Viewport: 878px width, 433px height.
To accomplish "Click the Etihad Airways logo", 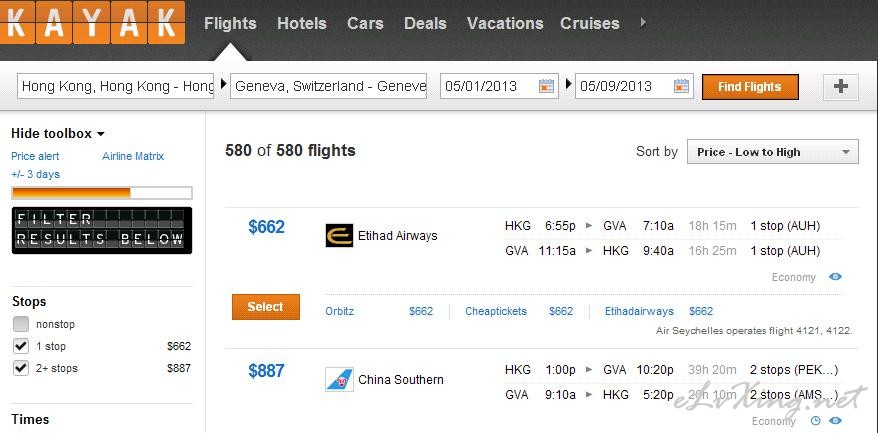I will (340, 236).
